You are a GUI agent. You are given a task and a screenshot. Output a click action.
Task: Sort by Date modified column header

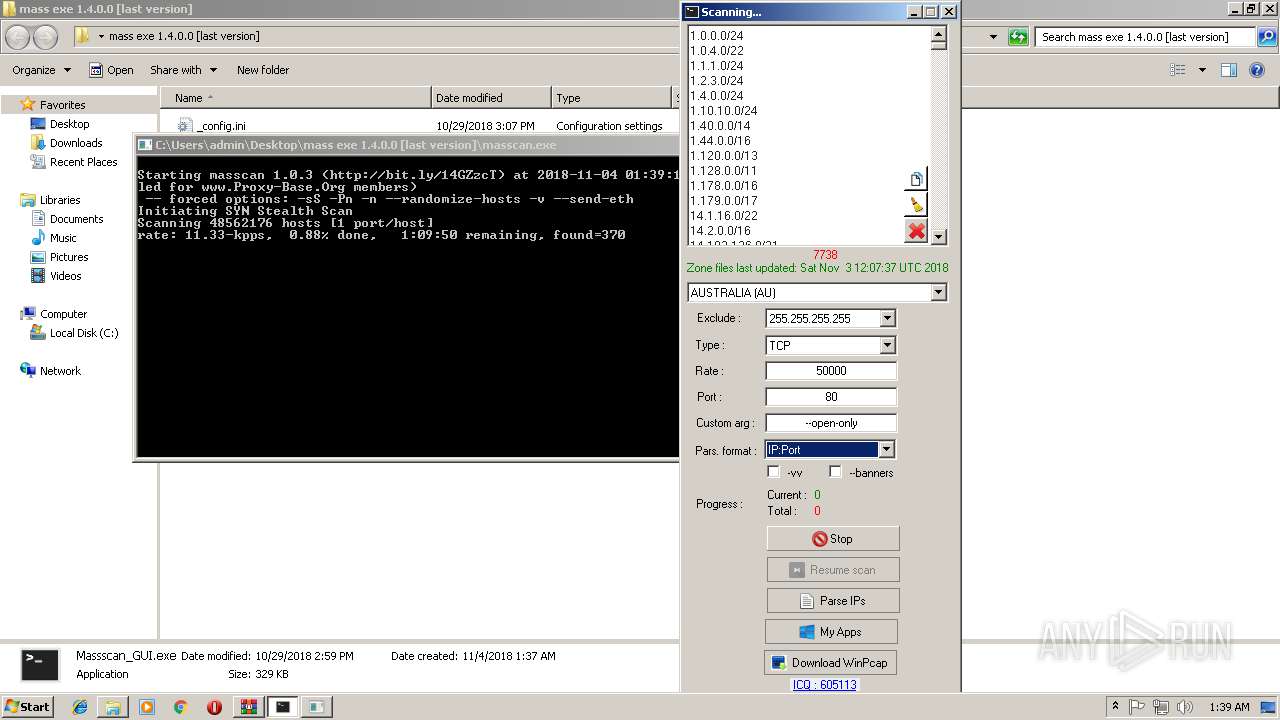(x=491, y=98)
